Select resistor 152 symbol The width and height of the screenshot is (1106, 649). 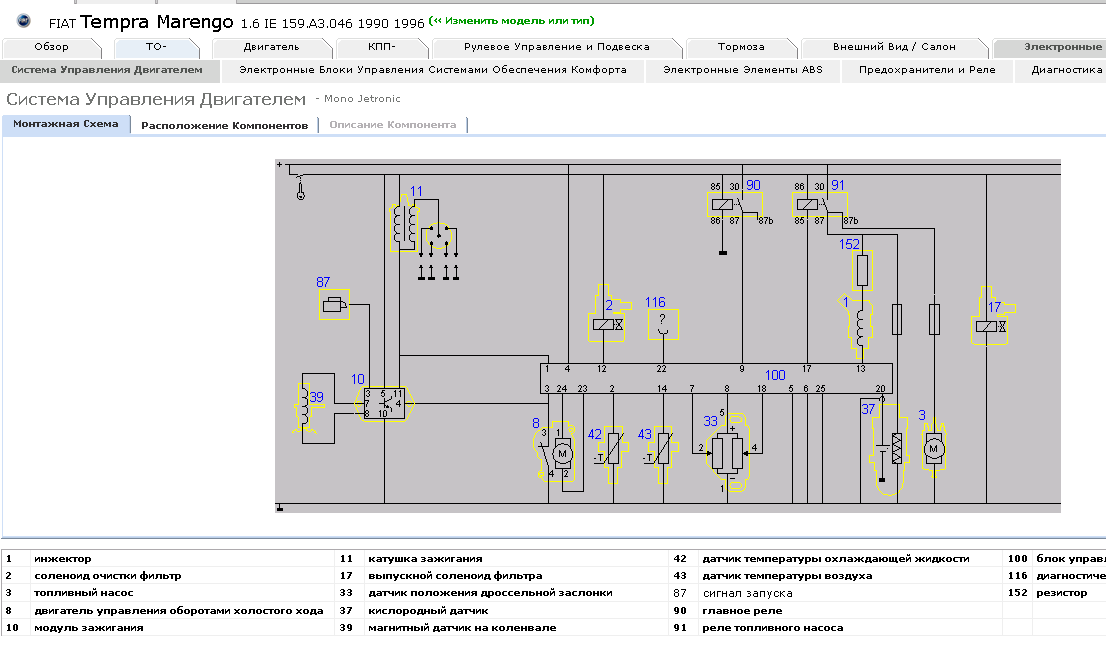click(x=862, y=270)
